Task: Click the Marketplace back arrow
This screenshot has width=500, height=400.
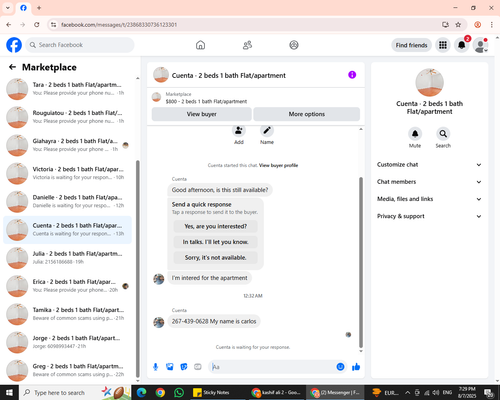Action: pyautogui.click(x=13, y=67)
